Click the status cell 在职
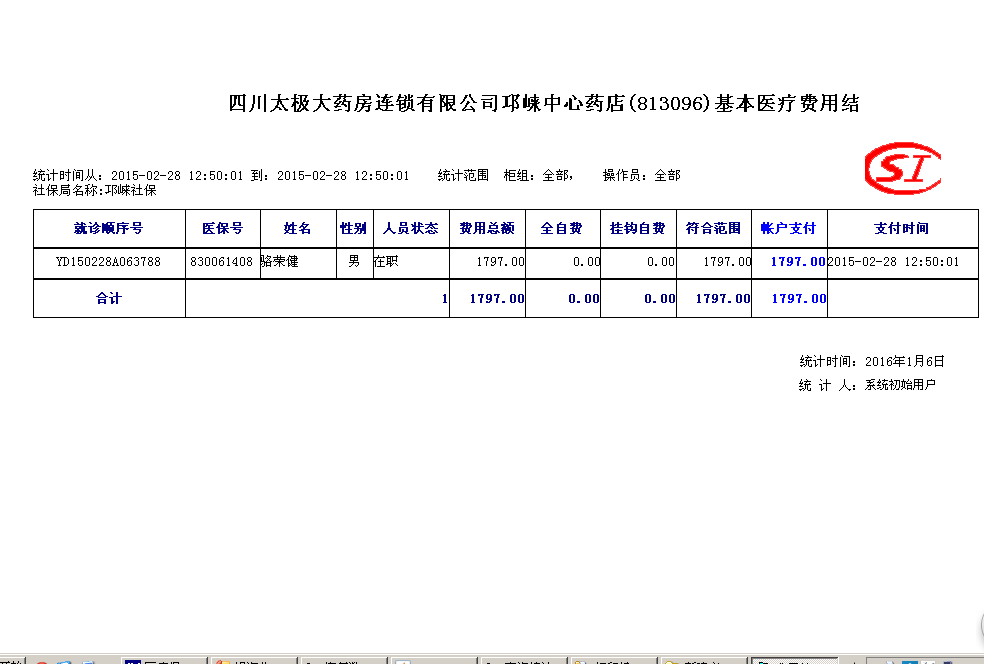This screenshot has height=664, width=984. point(386,262)
